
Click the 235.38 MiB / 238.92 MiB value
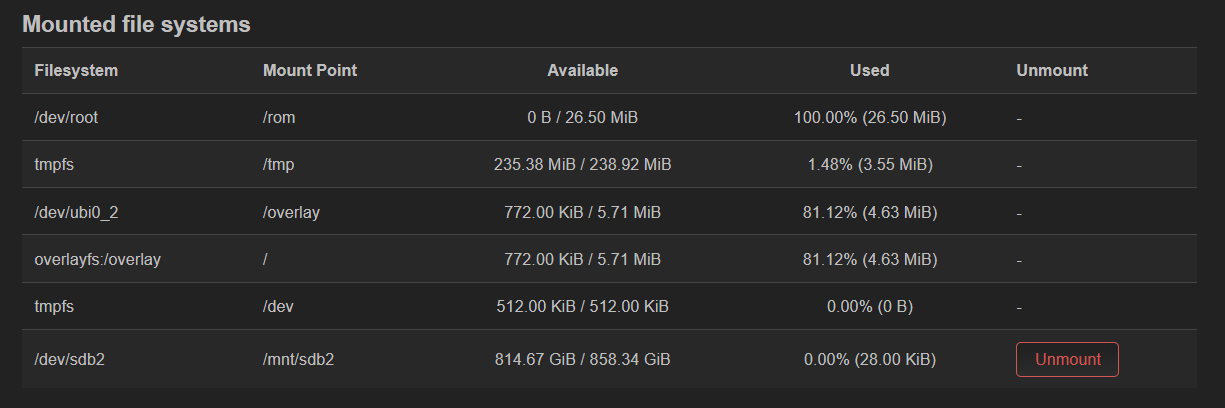[583, 164]
